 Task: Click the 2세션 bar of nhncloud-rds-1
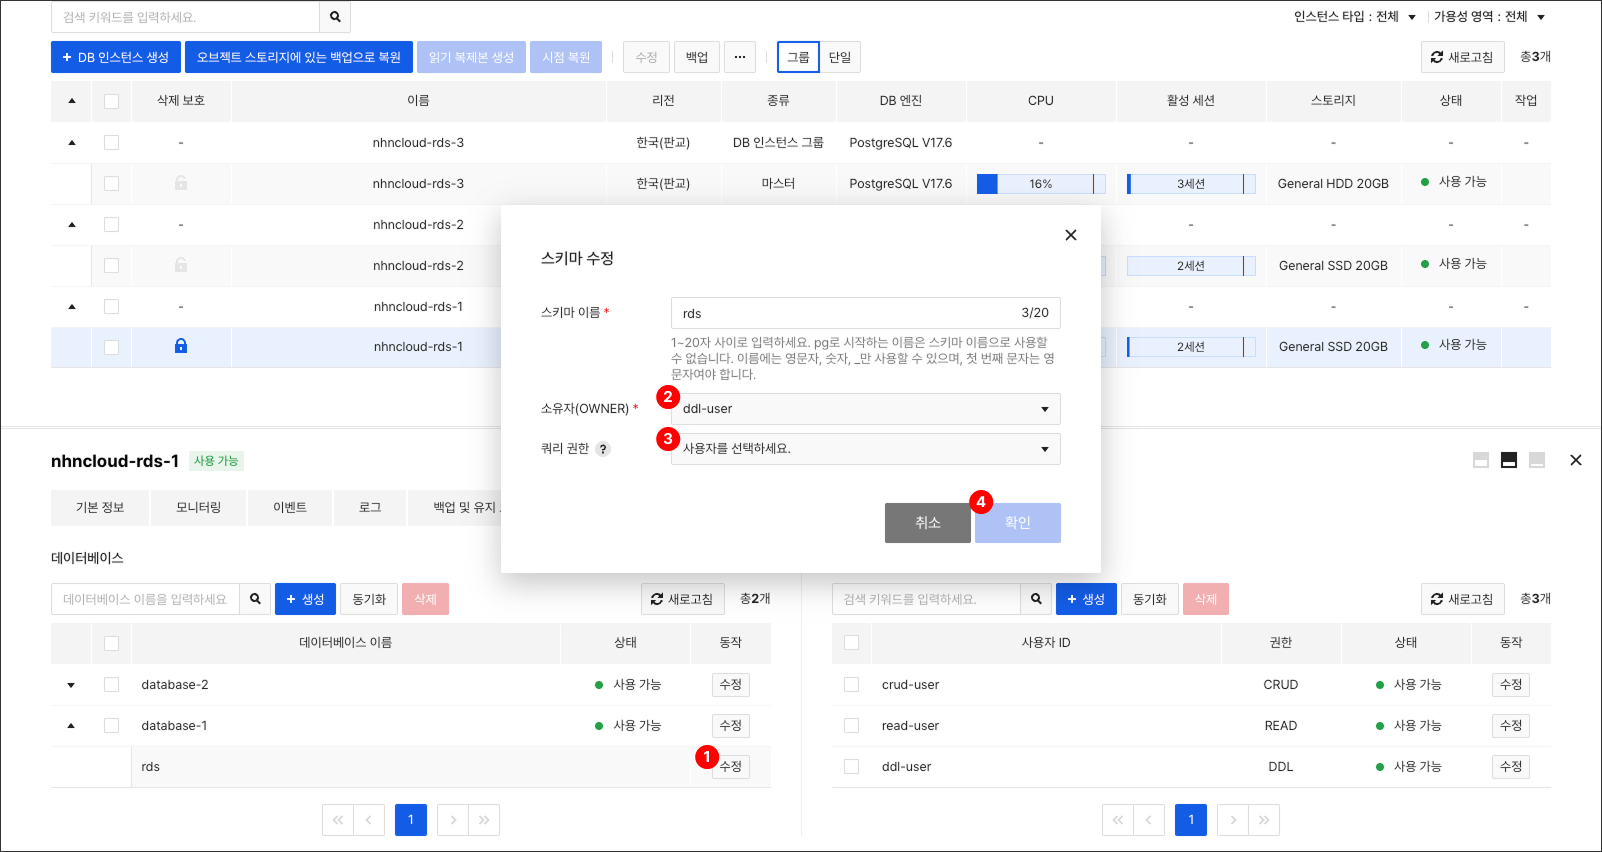coord(1191,347)
